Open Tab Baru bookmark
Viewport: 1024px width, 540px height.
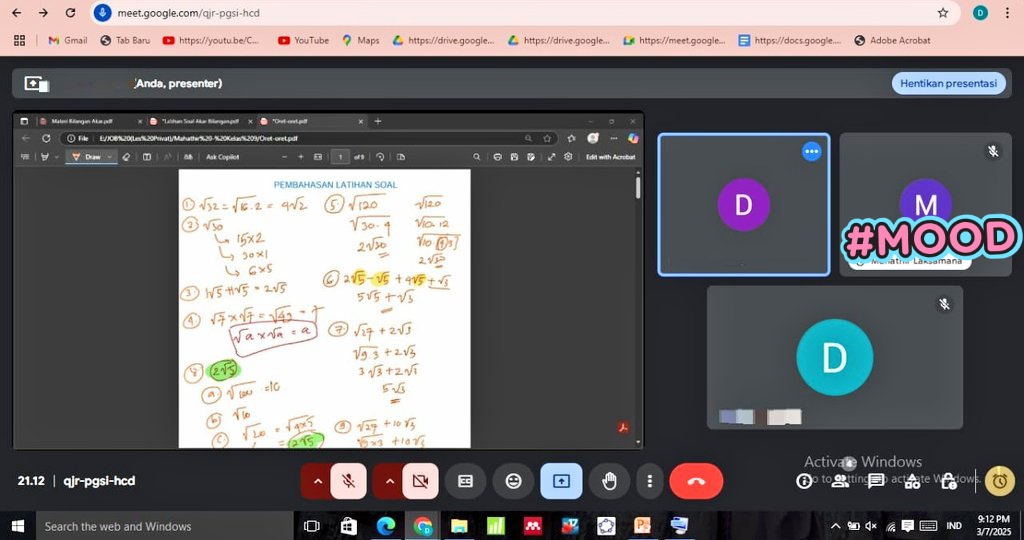pyautogui.click(x=125, y=40)
